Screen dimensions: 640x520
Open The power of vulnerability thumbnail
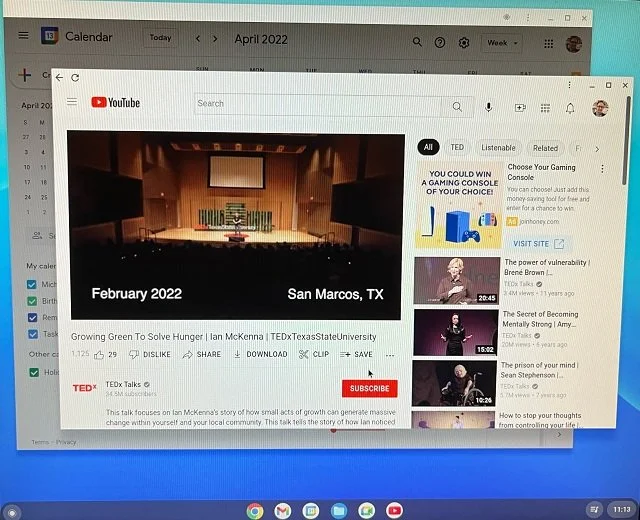click(x=457, y=281)
